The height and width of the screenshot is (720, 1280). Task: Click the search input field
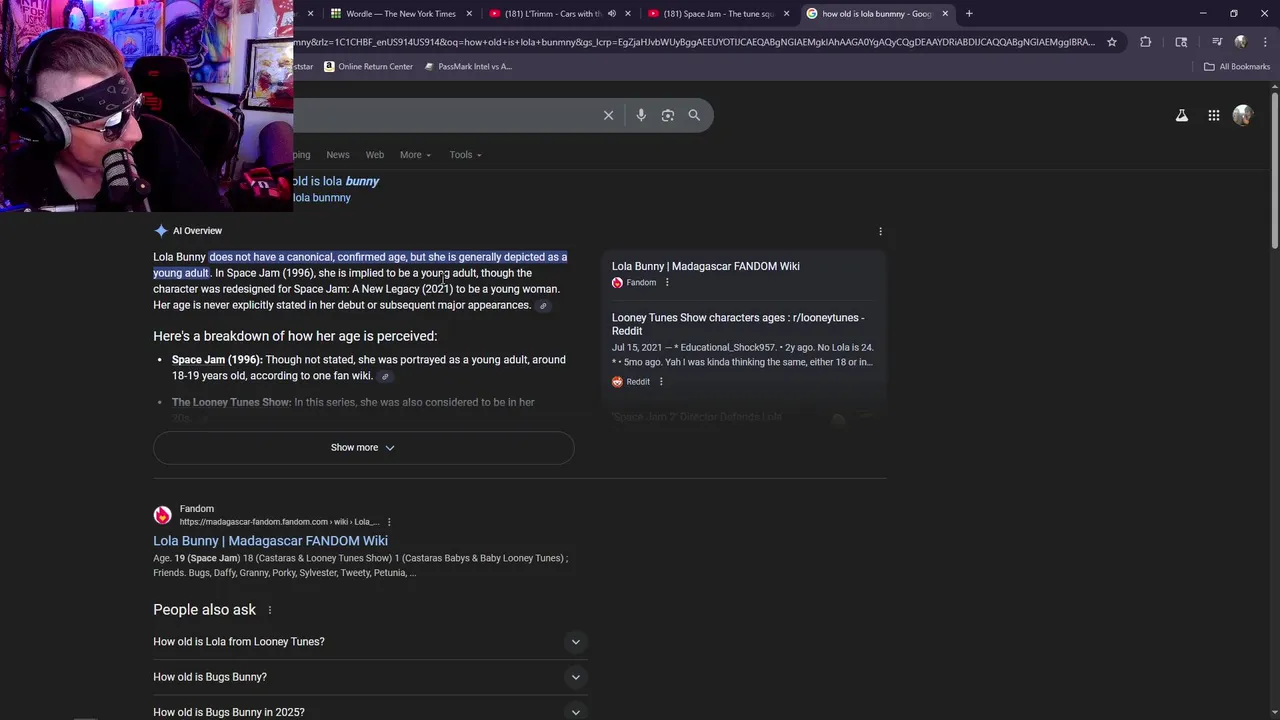(x=445, y=115)
